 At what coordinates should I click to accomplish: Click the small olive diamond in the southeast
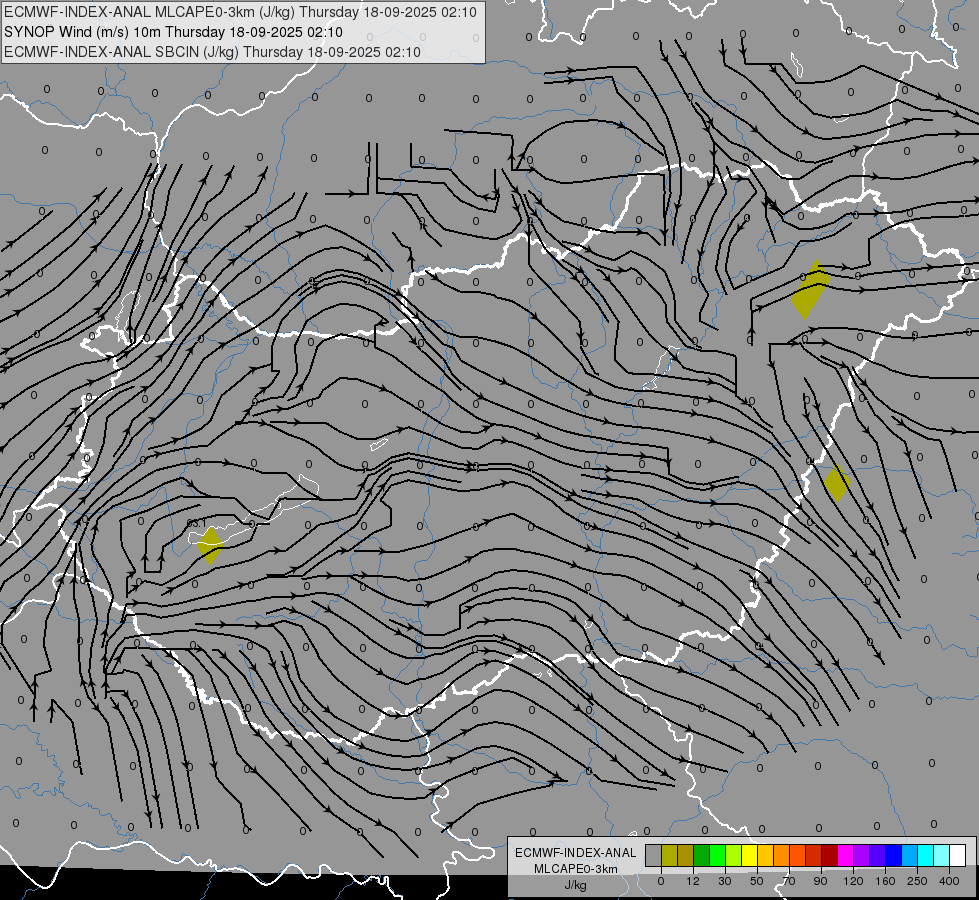[837, 483]
